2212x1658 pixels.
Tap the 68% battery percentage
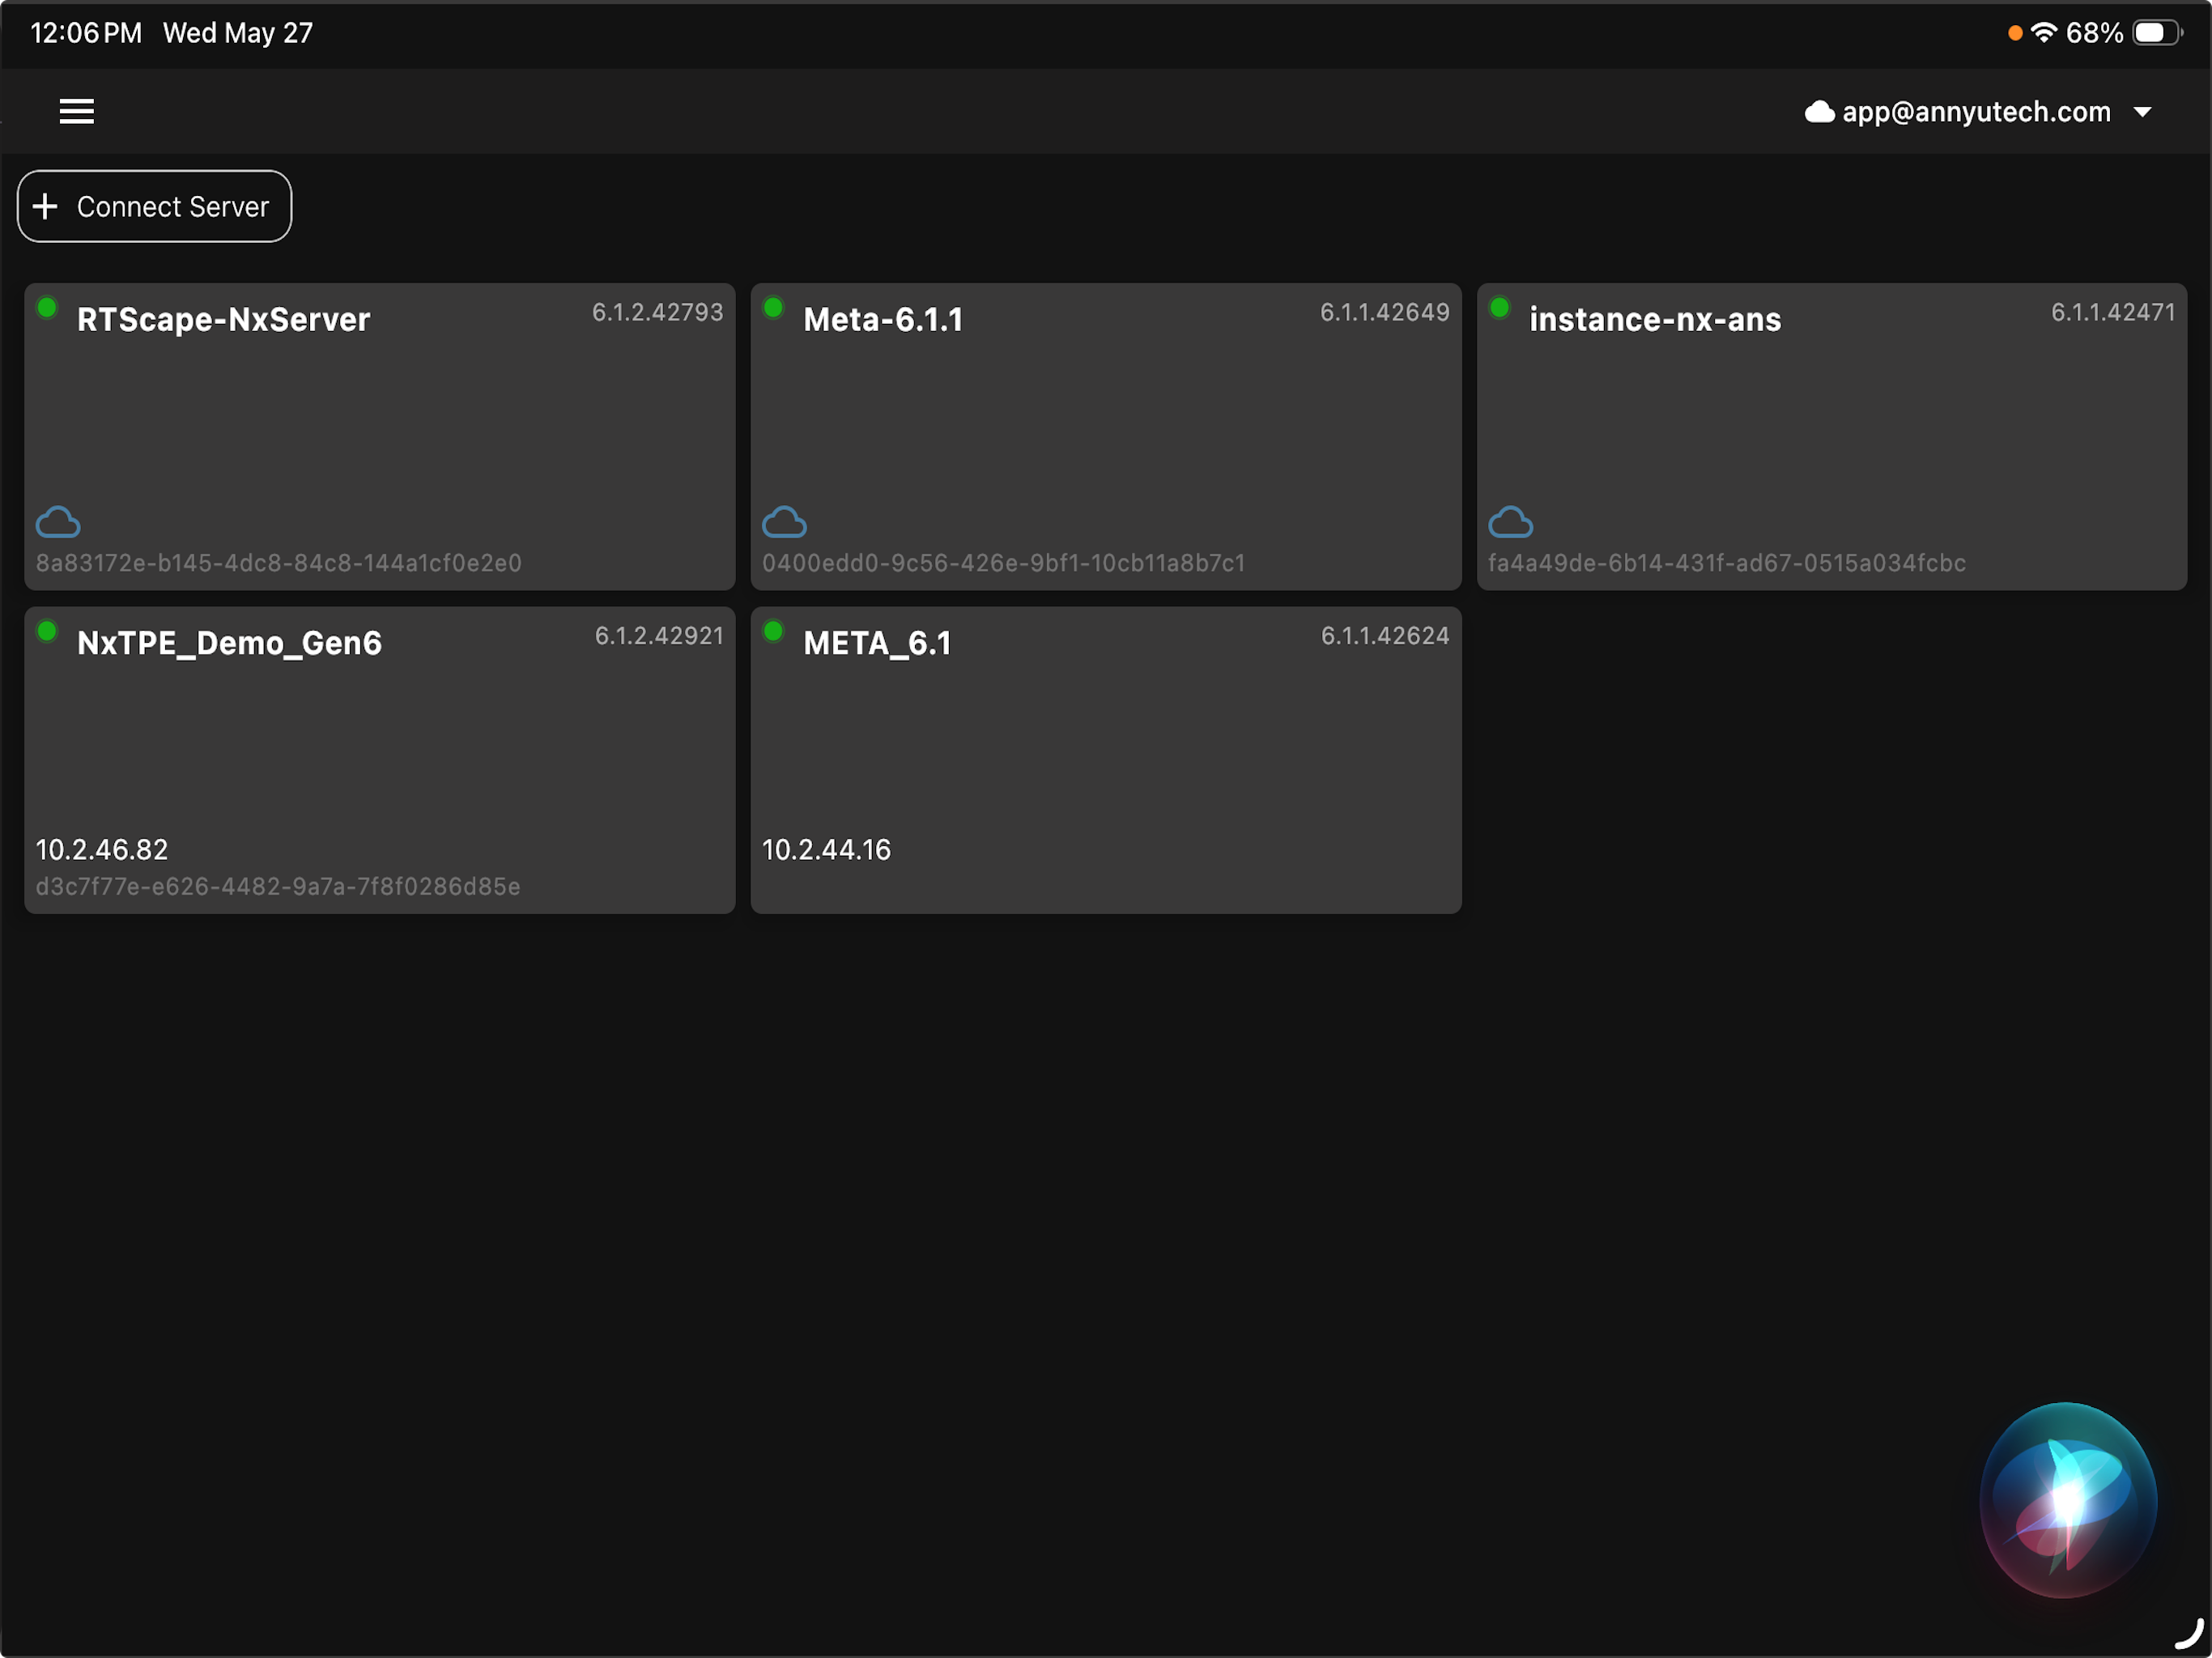coord(2094,33)
